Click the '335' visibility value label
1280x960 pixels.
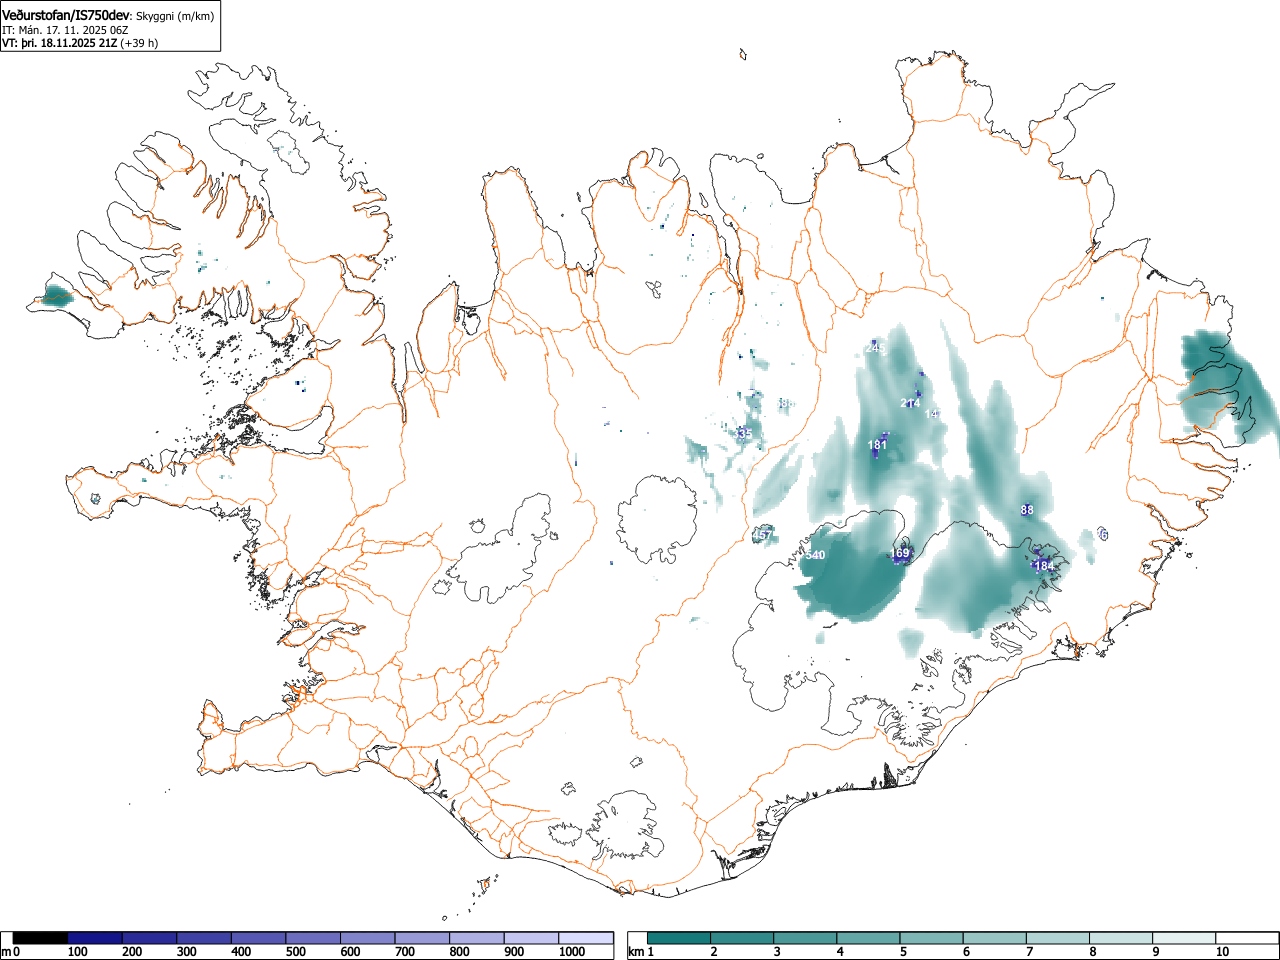741,433
